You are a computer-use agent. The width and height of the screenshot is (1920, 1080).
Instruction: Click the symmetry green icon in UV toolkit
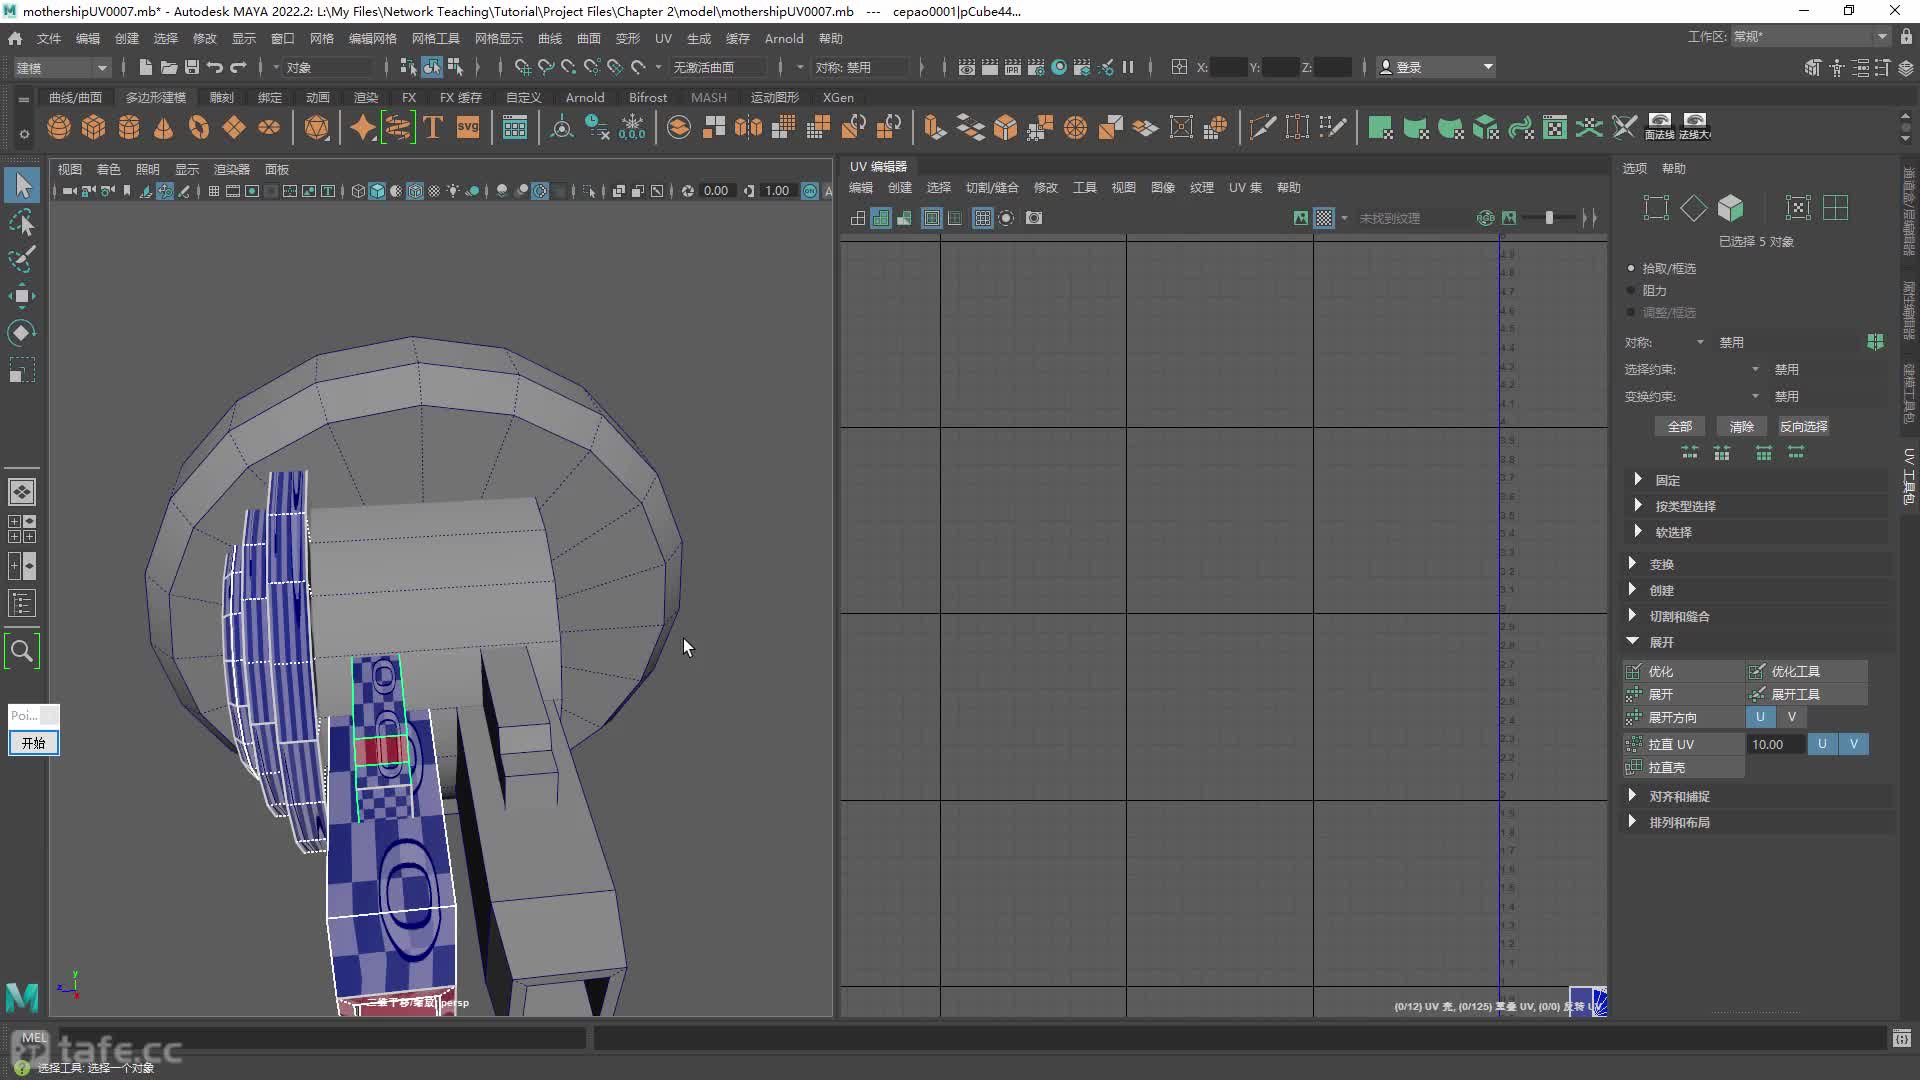click(1875, 342)
